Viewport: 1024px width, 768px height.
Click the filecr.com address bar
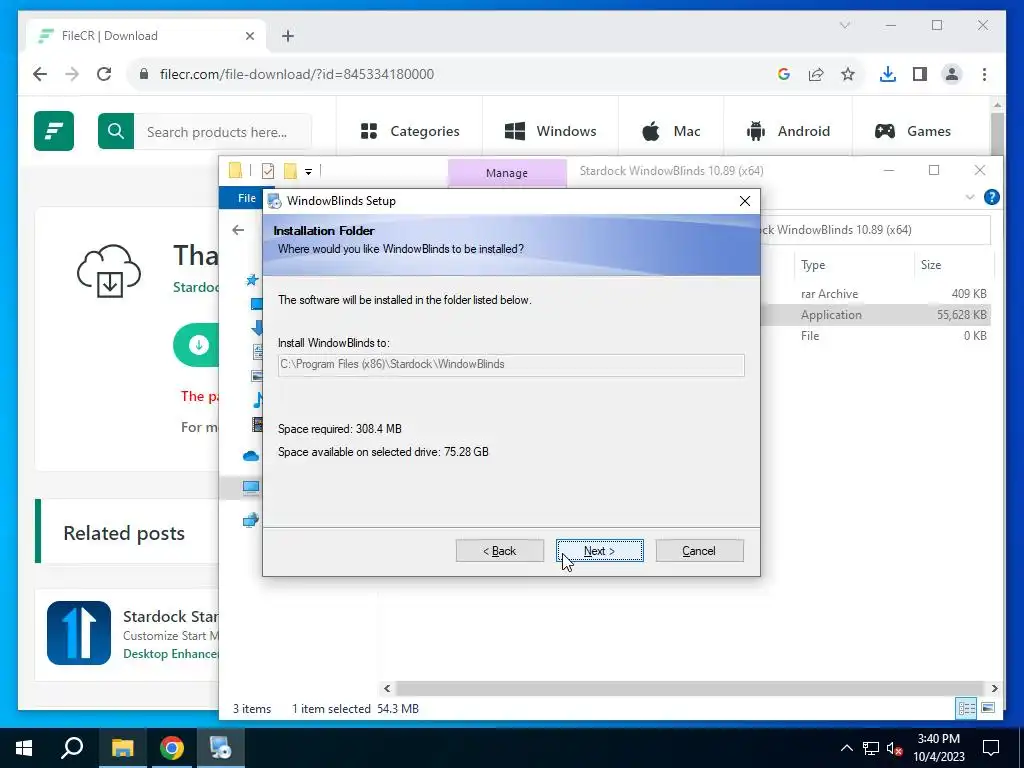(x=451, y=74)
